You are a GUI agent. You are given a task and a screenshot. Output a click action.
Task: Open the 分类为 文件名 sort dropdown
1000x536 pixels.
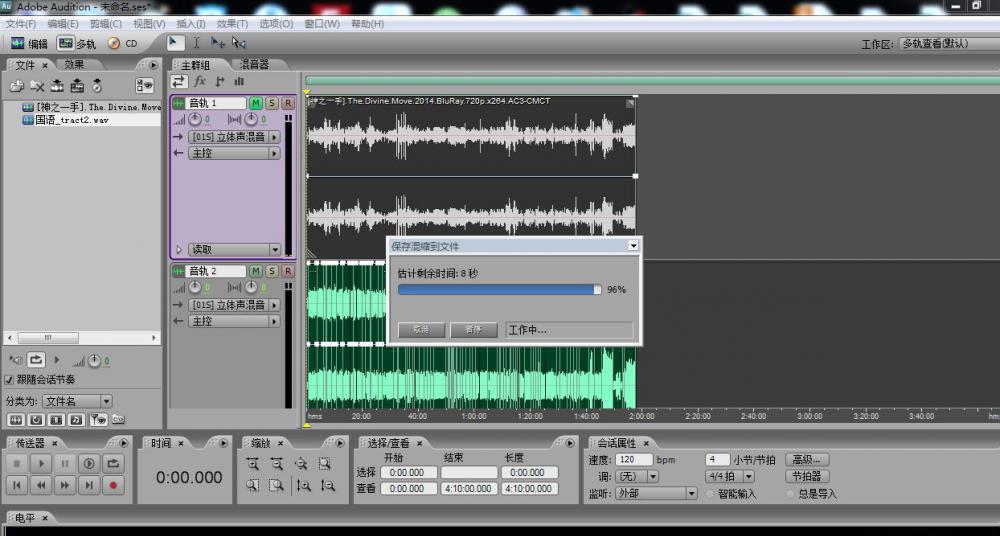(77, 401)
